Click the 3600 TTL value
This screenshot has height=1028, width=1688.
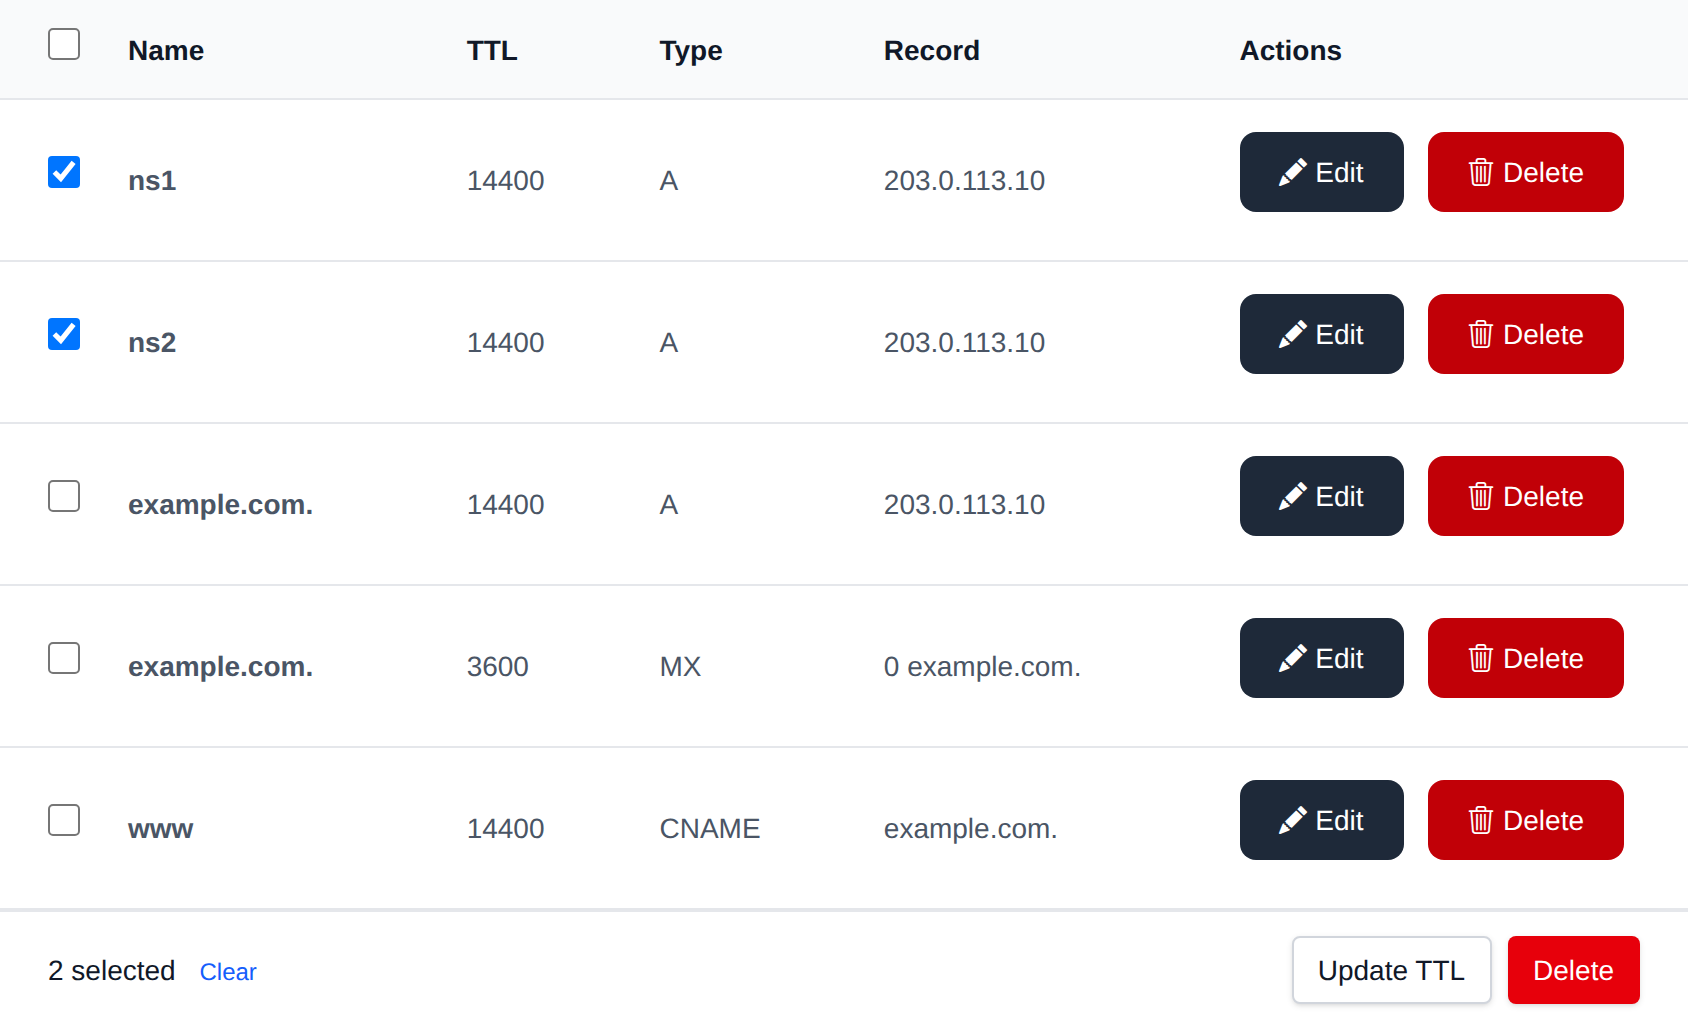click(x=497, y=667)
